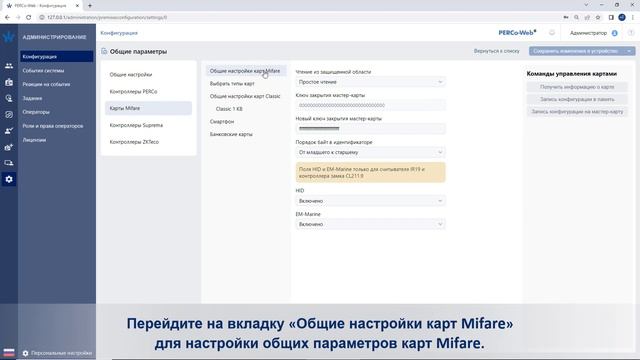640x360 pixels.
Task: Expand the HID dropdown set to Включено
Action: coord(370,201)
